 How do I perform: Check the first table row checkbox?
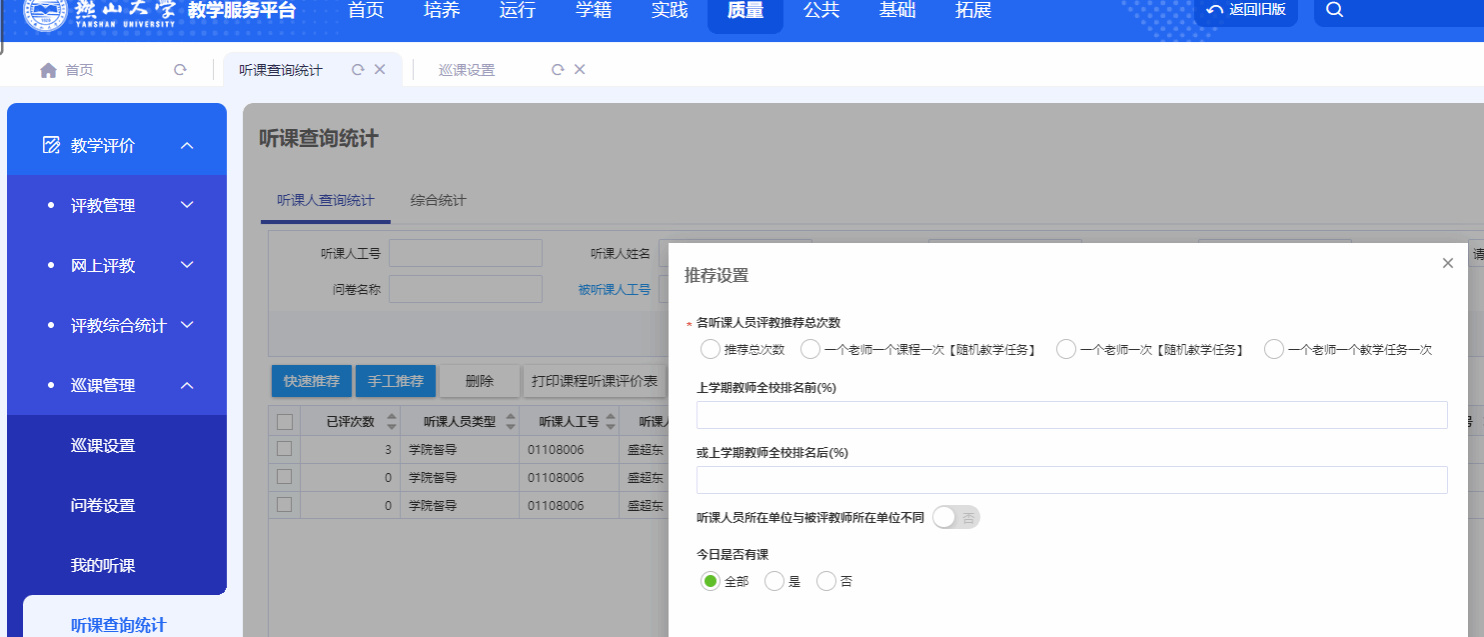click(284, 449)
